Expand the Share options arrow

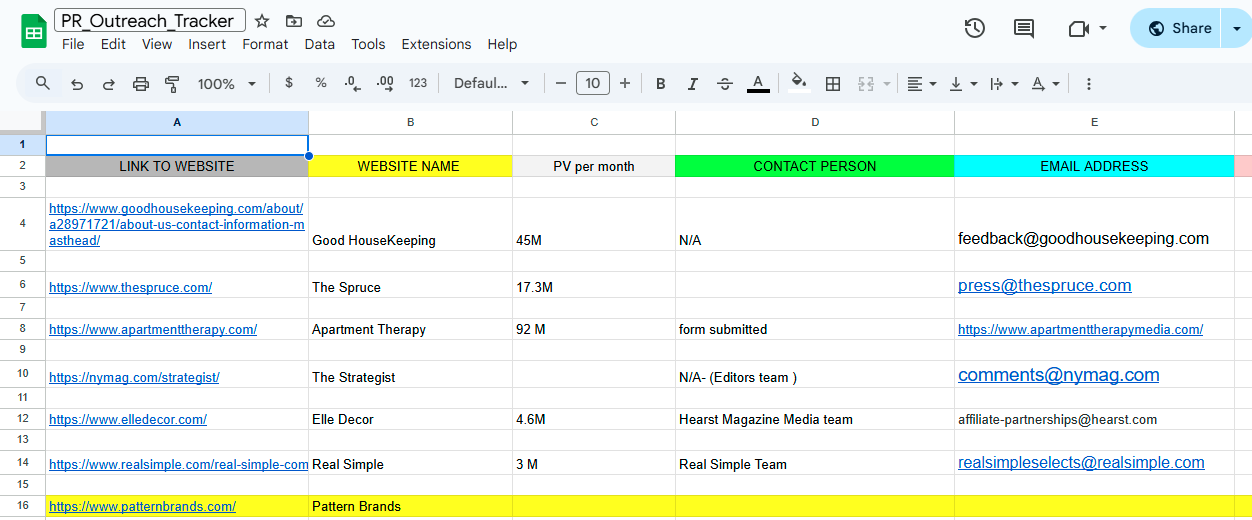(x=1236, y=28)
